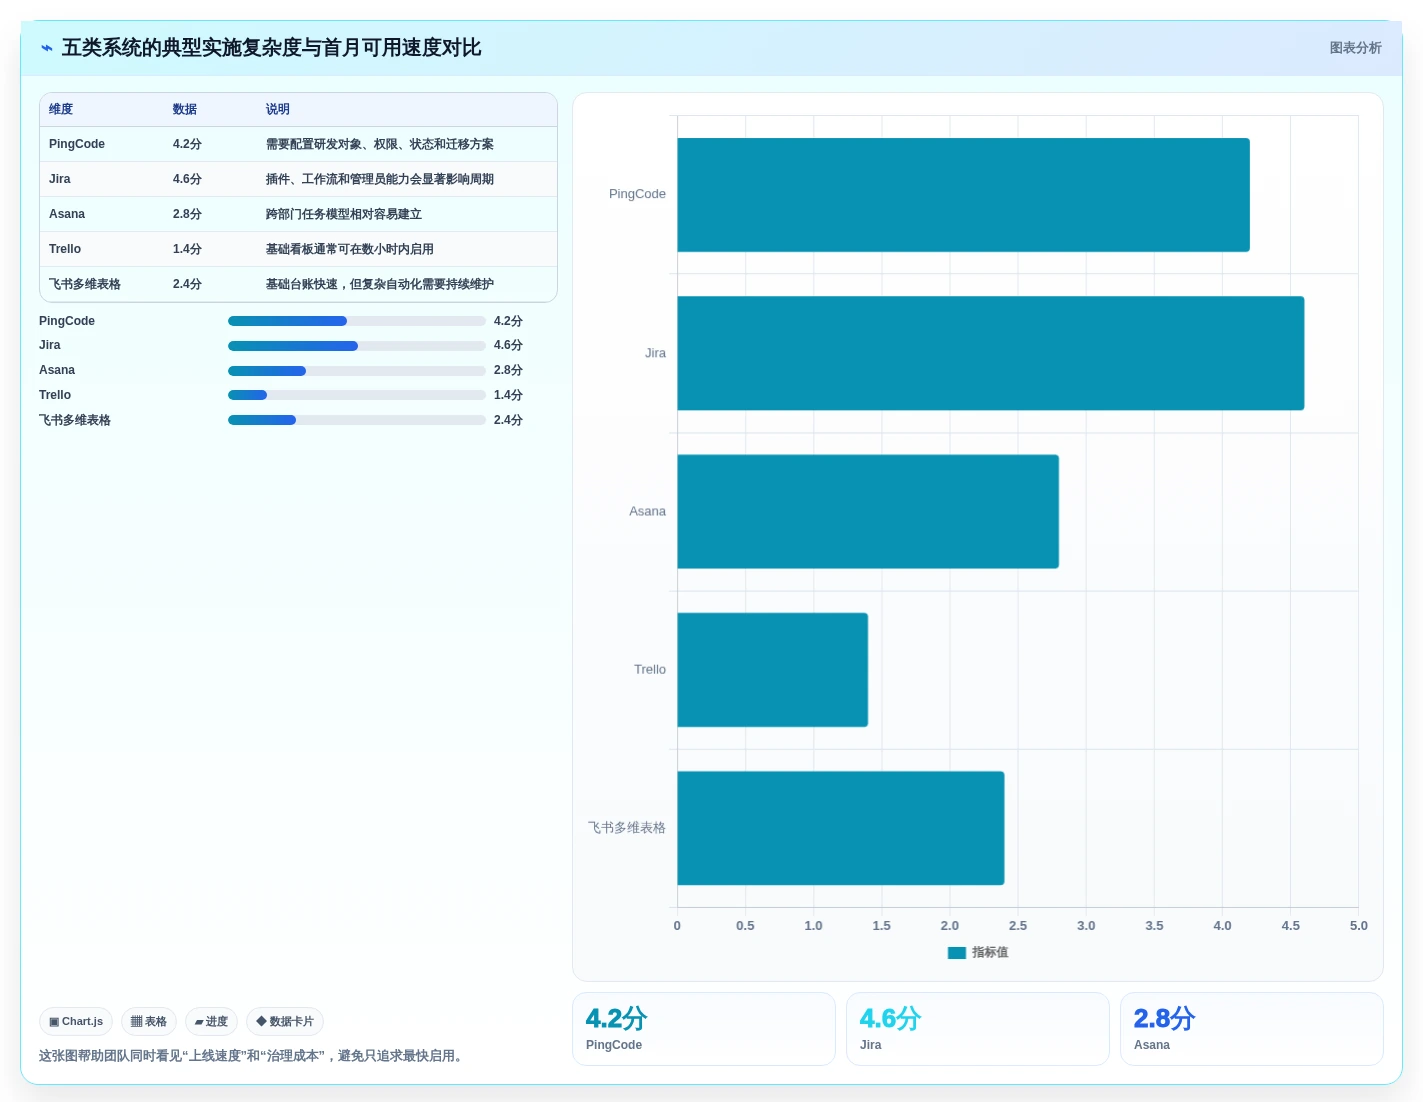Click the 4.2分 value in the table
Screen dimensions: 1423x1102
[x=187, y=144]
